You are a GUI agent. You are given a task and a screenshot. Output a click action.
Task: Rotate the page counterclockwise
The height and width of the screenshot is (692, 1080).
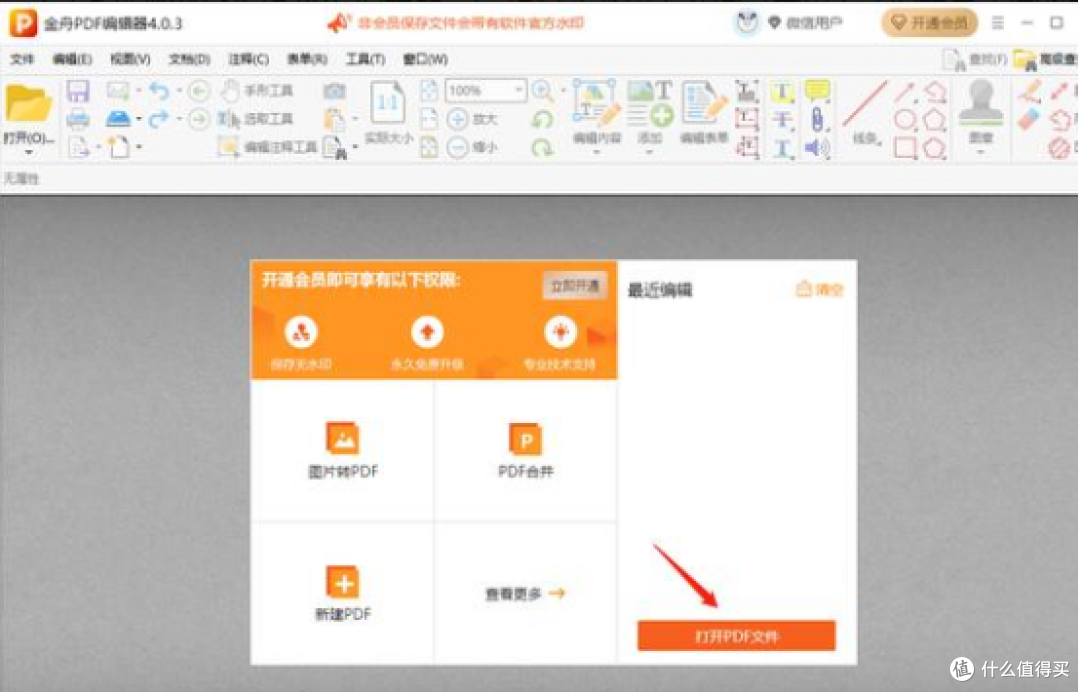click(x=543, y=119)
